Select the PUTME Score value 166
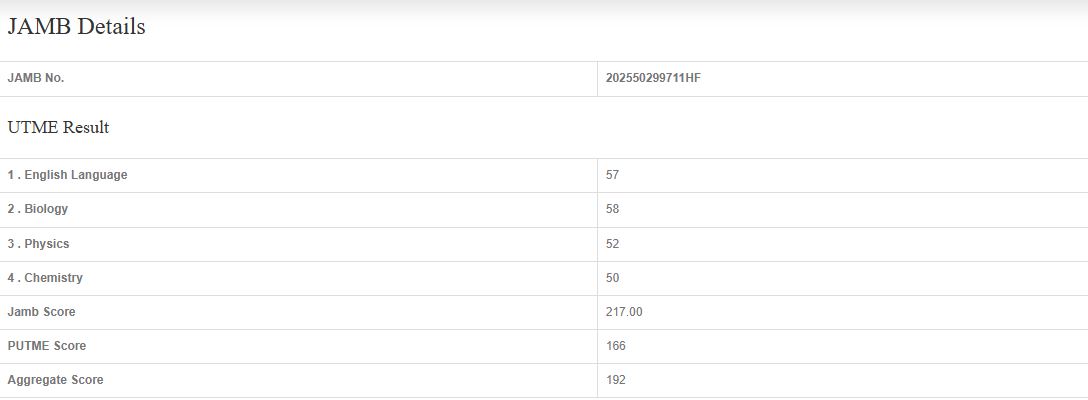The height and width of the screenshot is (400, 1088). [616, 346]
